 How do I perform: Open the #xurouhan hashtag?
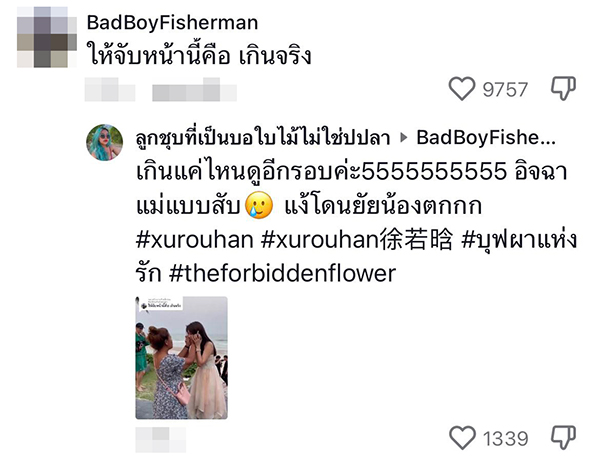tap(194, 240)
